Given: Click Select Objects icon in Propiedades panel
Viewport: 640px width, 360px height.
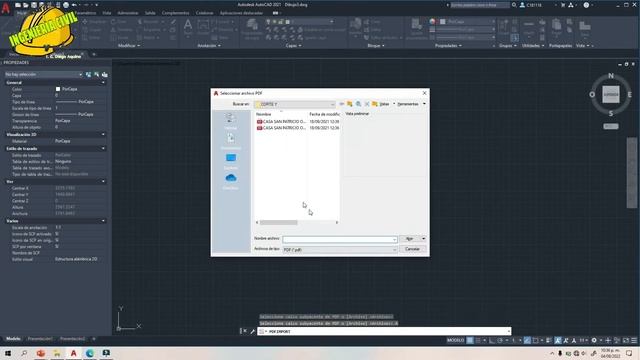Looking at the screenshot, I should (97, 74).
